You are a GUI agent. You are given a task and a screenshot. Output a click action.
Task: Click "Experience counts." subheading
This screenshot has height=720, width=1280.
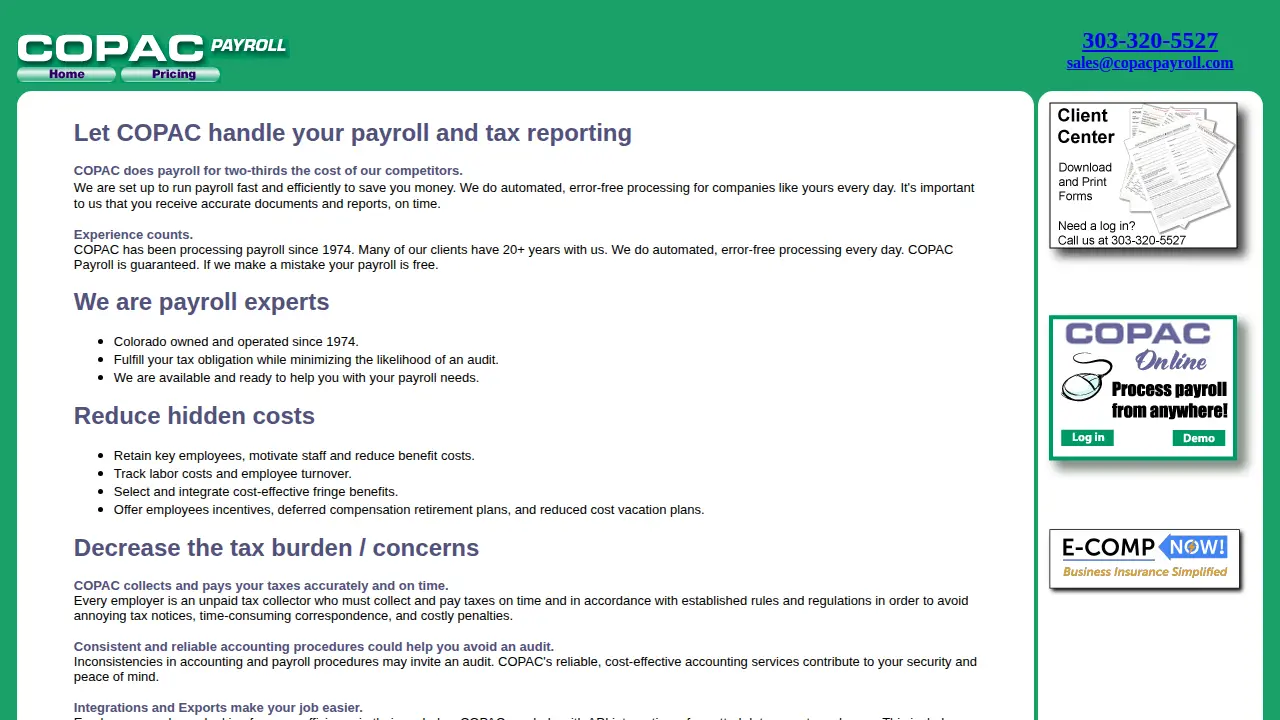[134, 235]
